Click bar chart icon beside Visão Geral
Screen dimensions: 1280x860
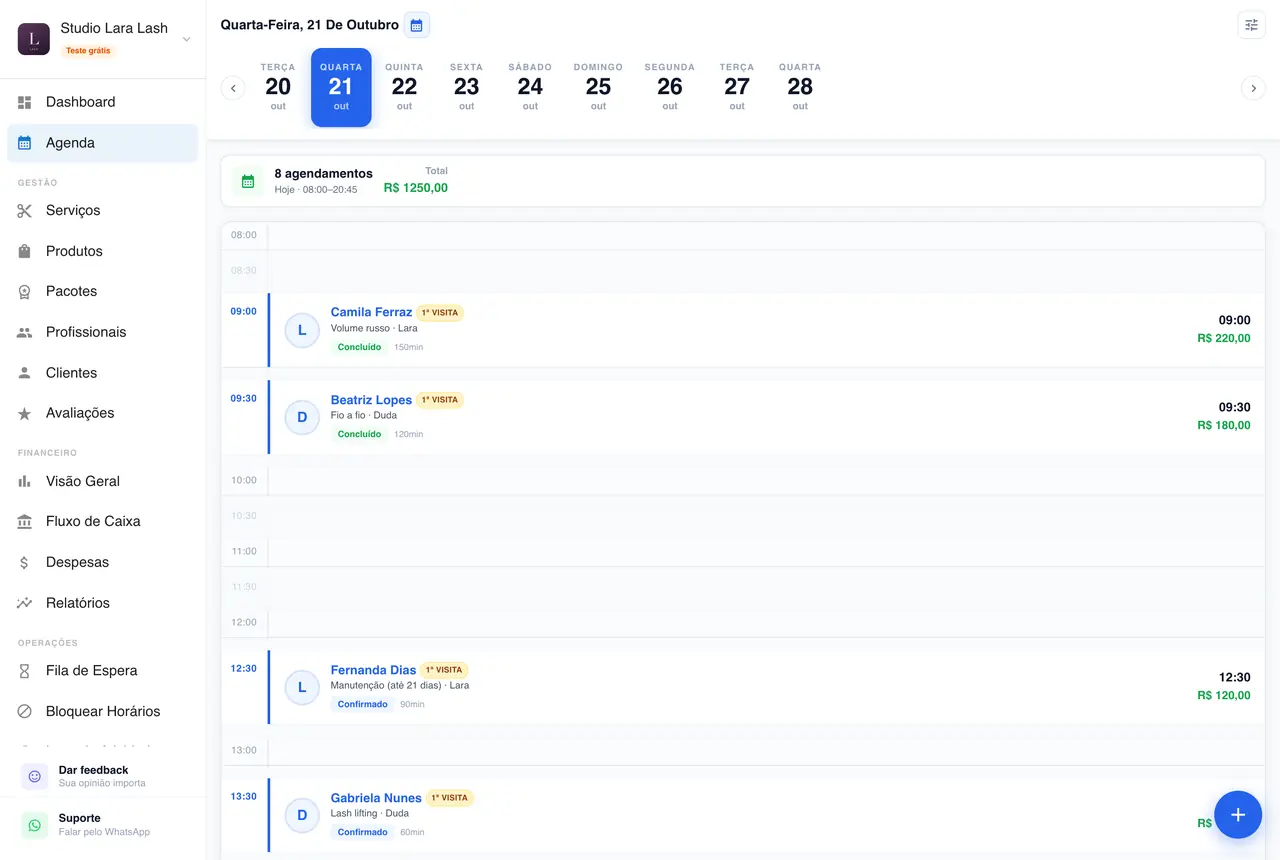coord(25,481)
